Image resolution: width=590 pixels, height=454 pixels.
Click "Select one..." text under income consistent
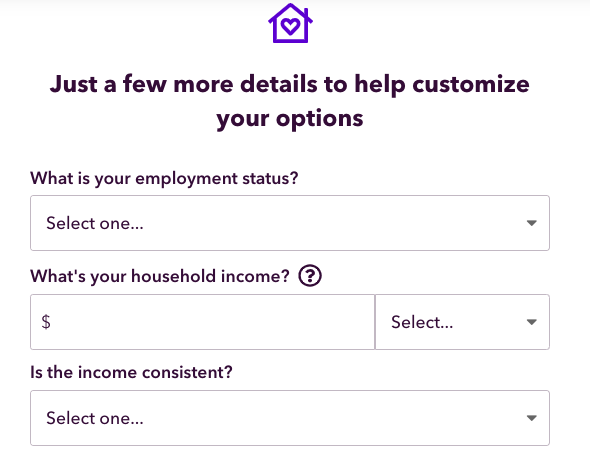pos(95,418)
